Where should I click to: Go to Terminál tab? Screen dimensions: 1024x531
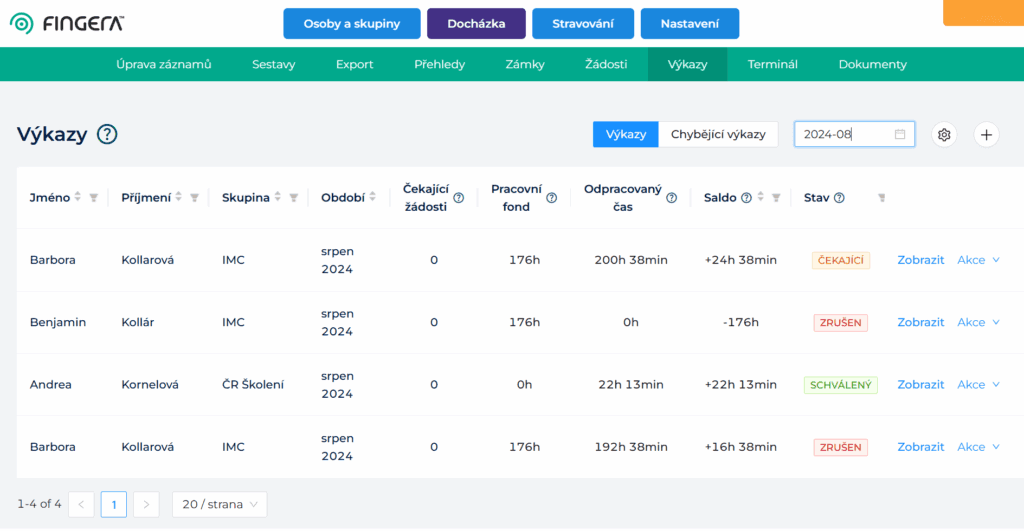coord(773,64)
